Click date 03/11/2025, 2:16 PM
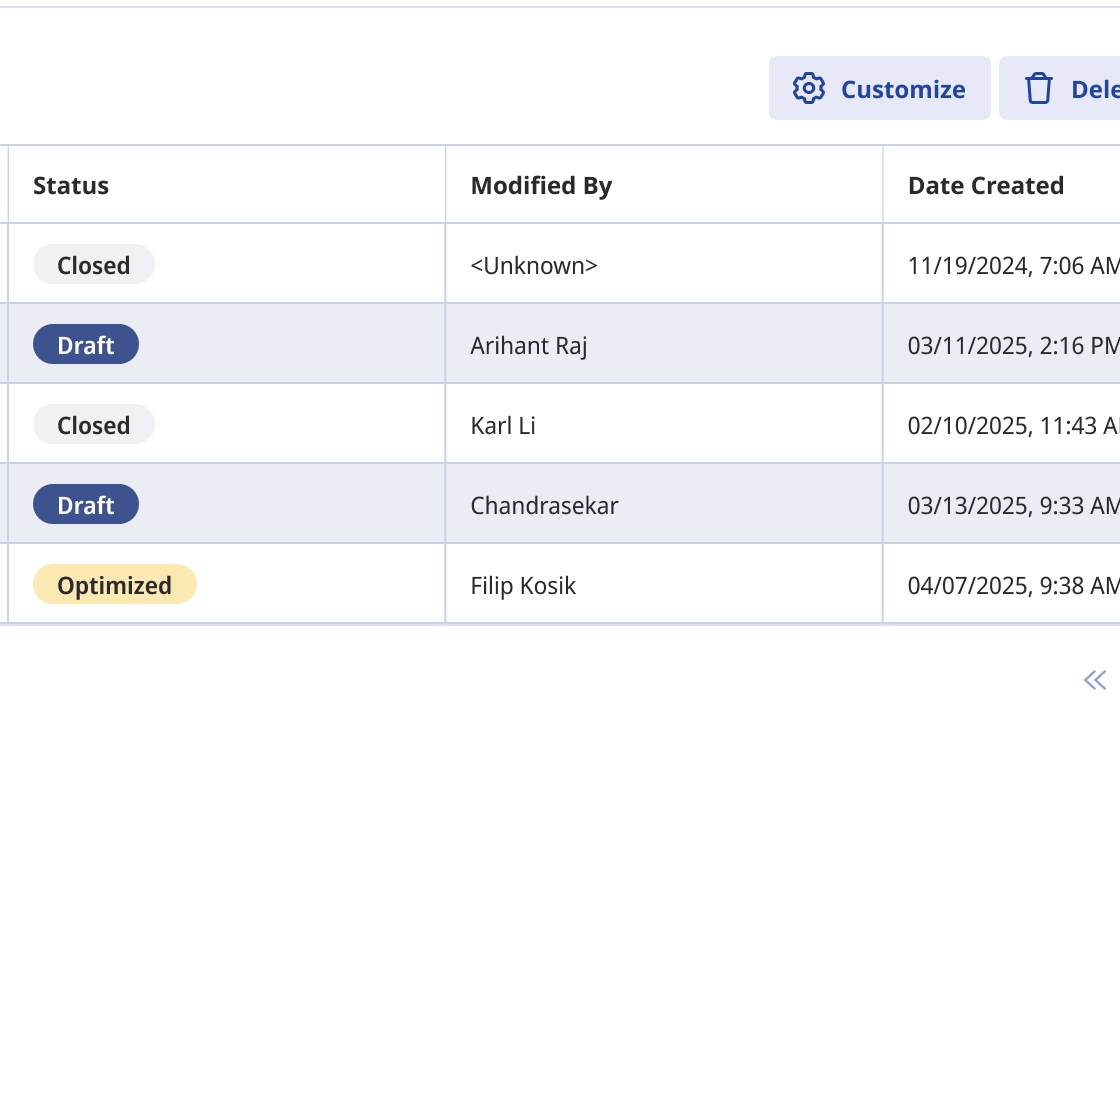 pyautogui.click(x=1014, y=346)
